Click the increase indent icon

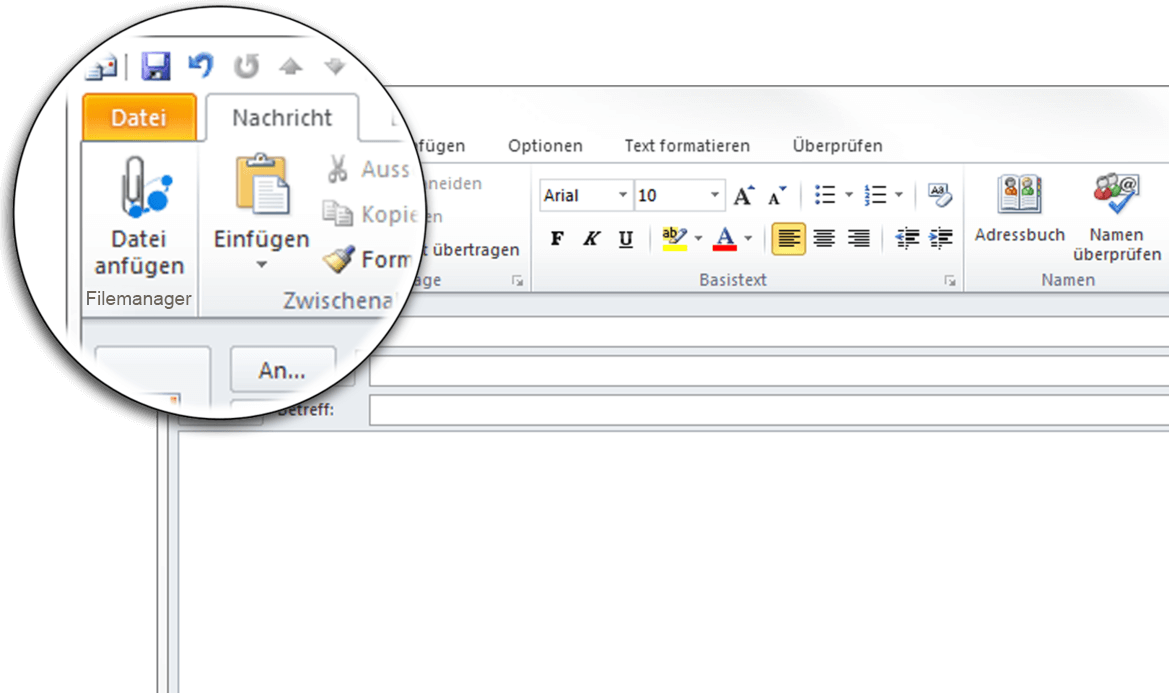pyautogui.click(x=942, y=238)
